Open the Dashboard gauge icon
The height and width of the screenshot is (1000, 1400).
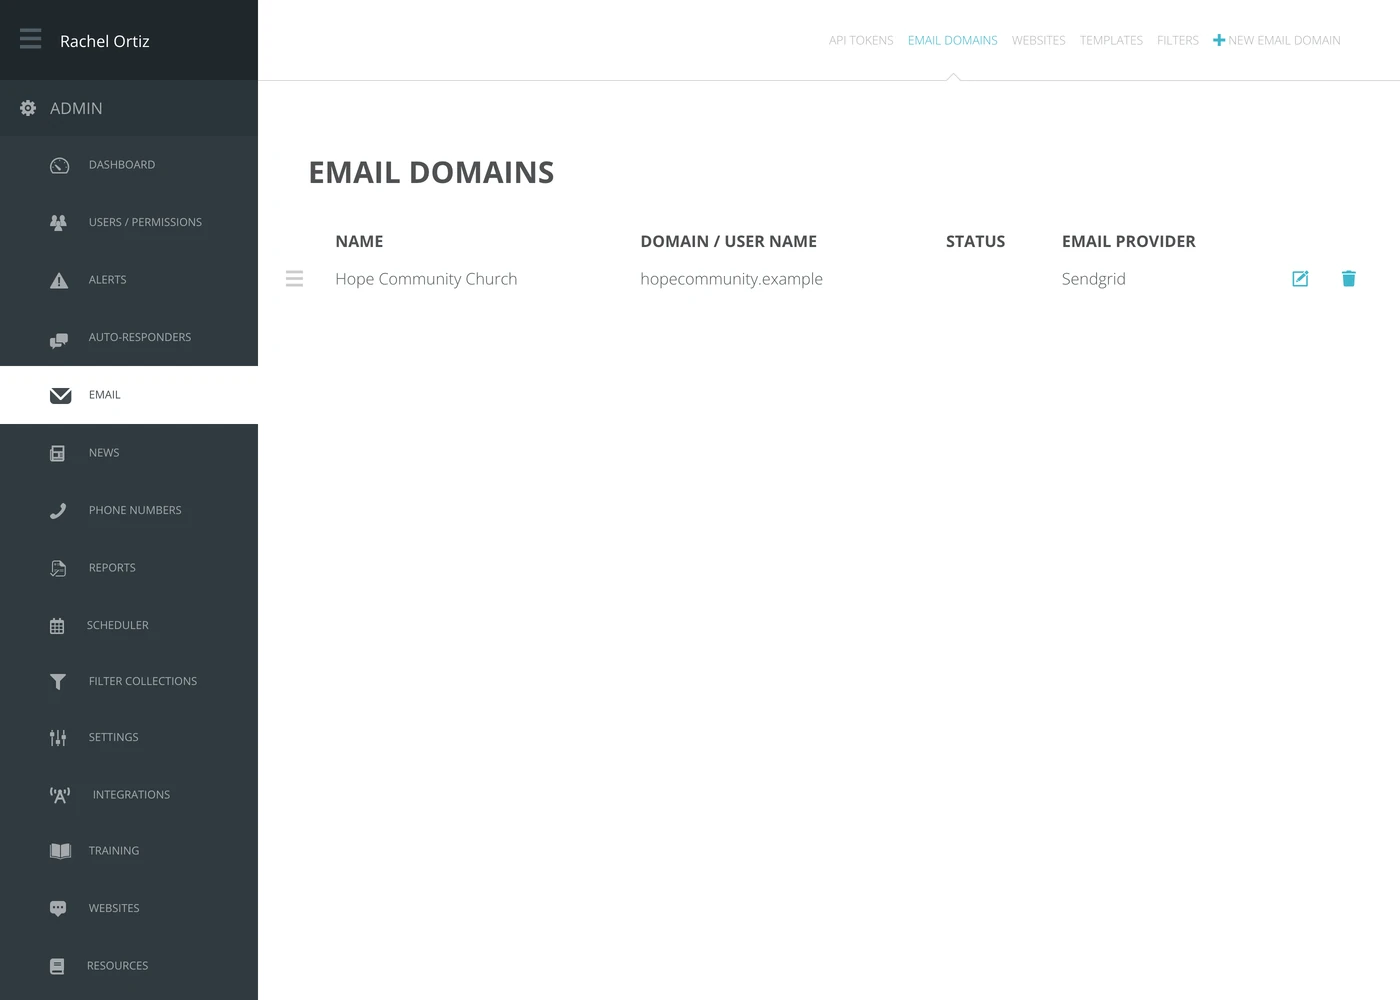pyautogui.click(x=59, y=165)
